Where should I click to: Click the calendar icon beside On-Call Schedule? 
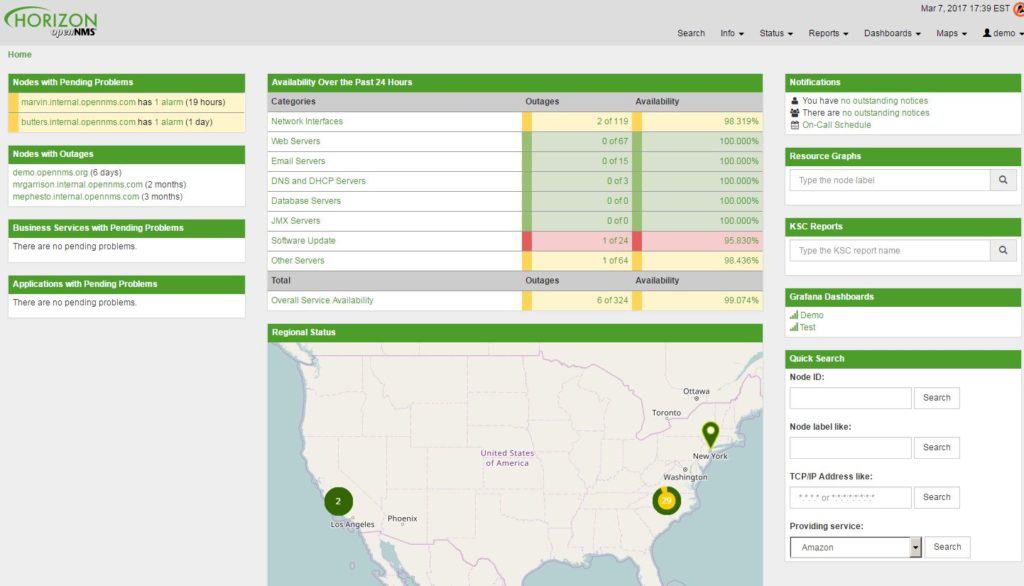click(x=795, y=125)
